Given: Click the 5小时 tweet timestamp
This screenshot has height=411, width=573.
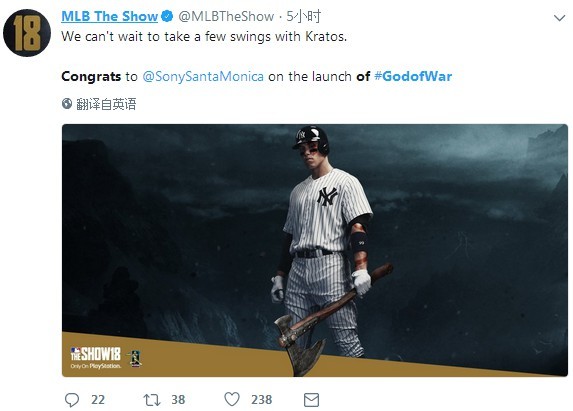Looking at the screenshot, I should 303,16.
